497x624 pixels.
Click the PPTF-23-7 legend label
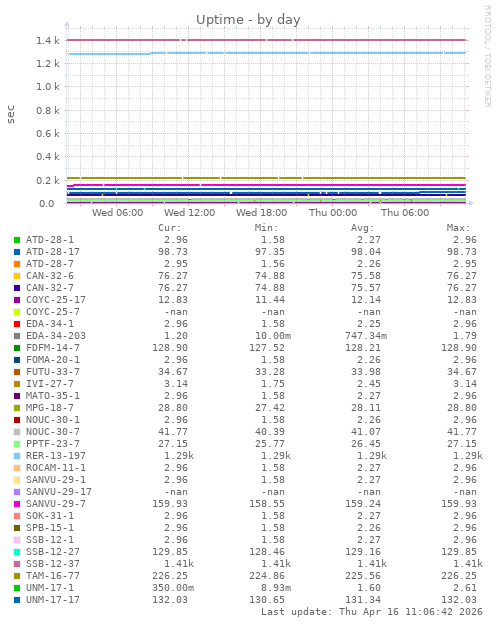pyautogui.click(x=53, y=444)
